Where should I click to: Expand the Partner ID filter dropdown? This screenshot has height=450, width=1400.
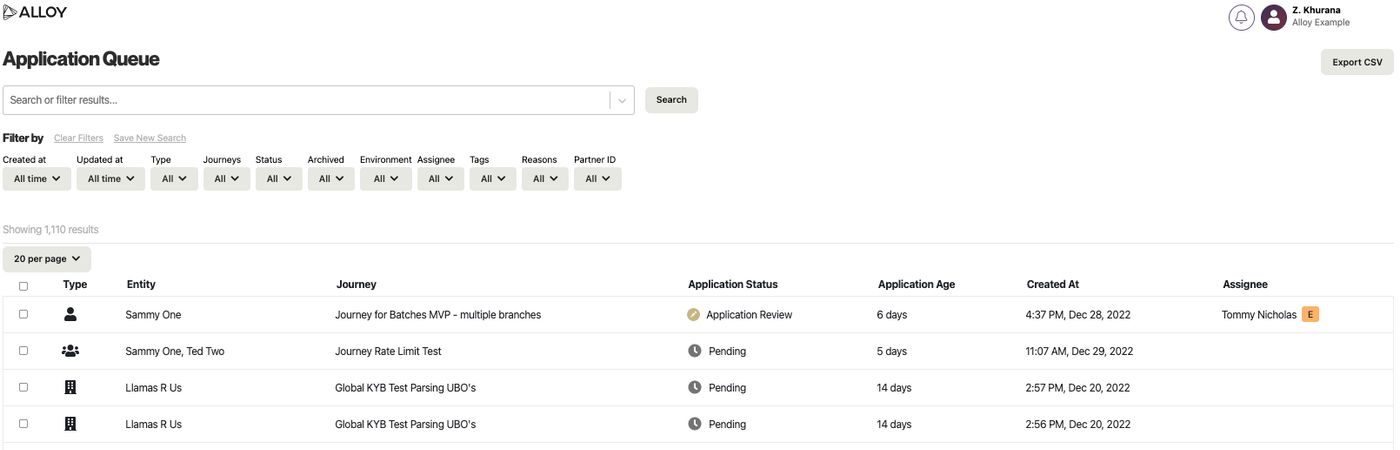click(x=597, y=179)
